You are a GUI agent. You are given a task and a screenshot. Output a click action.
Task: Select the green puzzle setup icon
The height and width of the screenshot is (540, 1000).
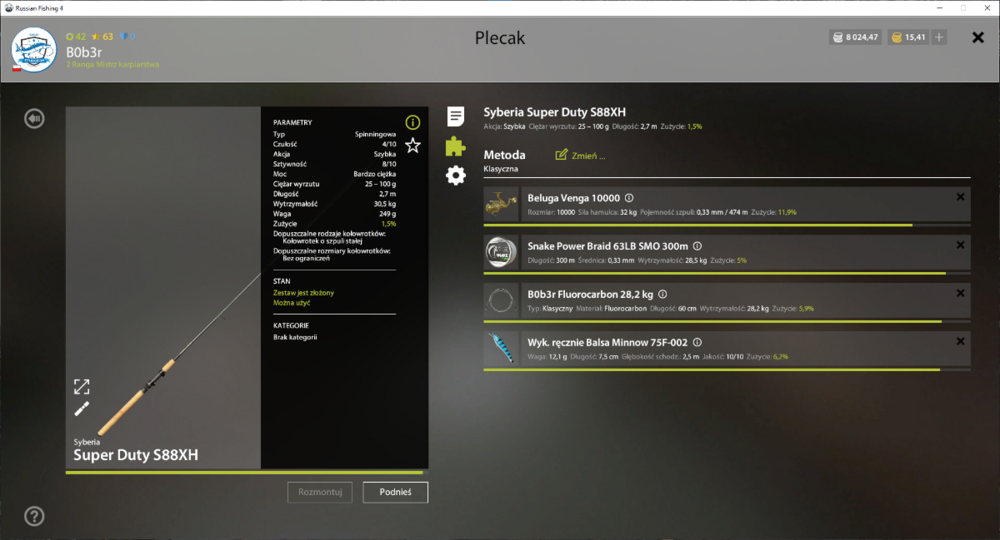455,146
